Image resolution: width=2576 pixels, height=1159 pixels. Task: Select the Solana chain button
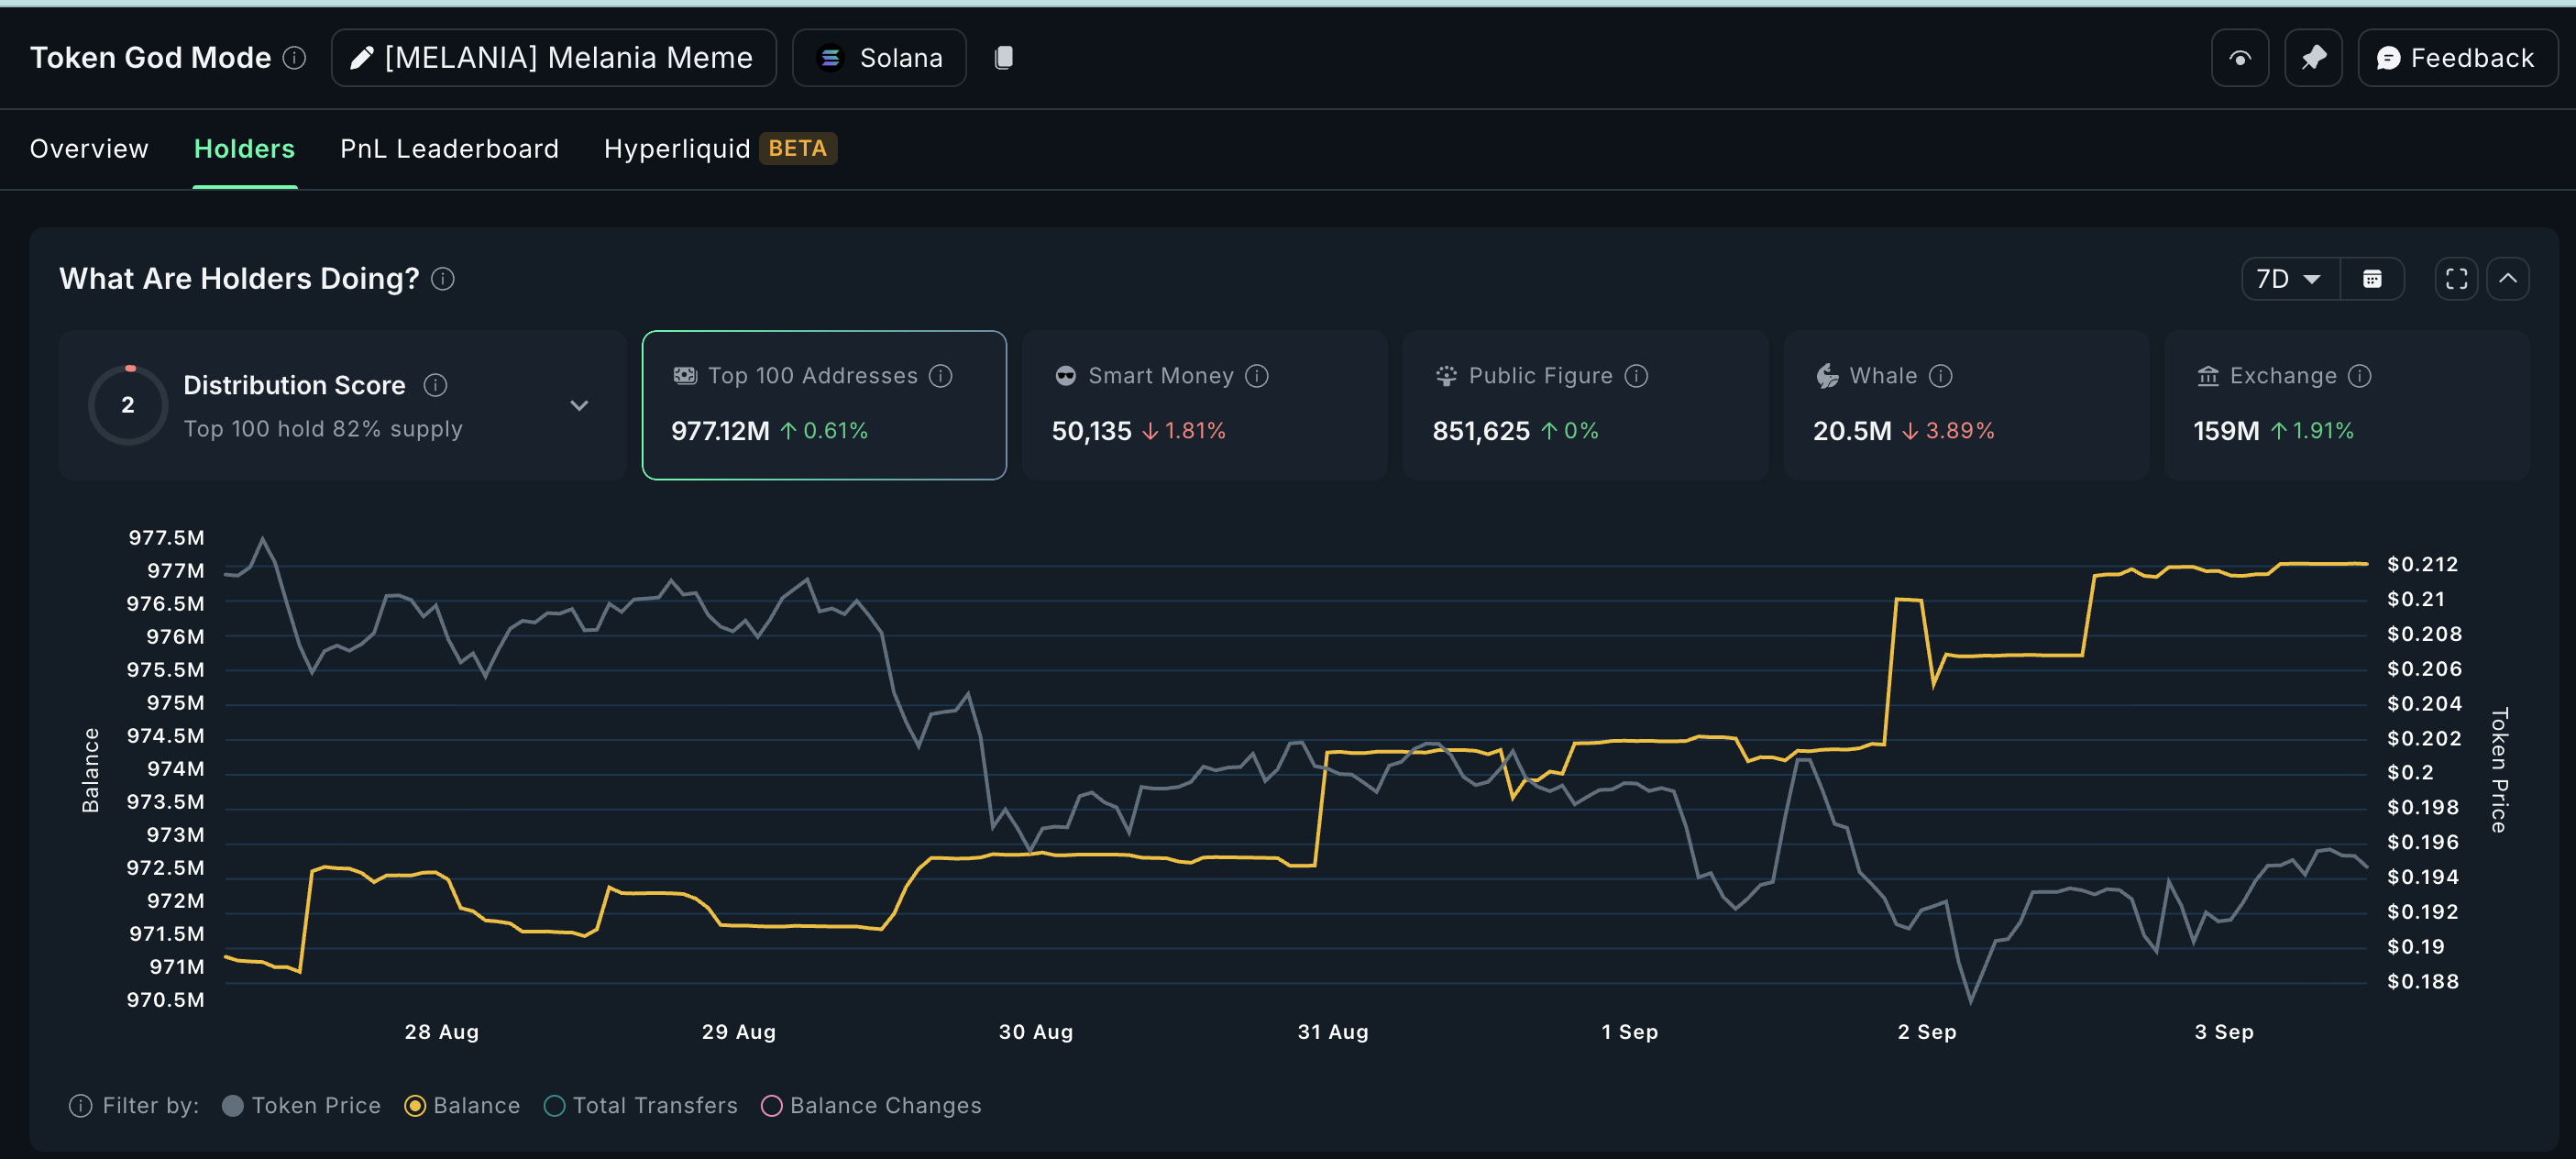tap(879, 58)
